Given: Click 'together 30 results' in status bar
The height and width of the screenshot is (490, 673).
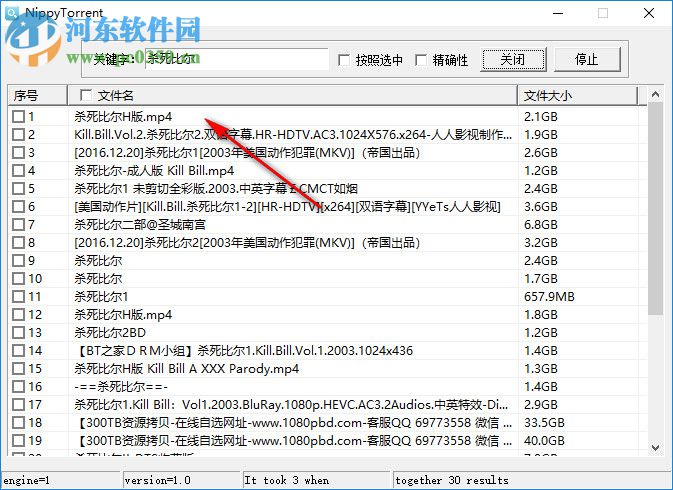Looking at the screenshot, I should (x=452, y=481).
